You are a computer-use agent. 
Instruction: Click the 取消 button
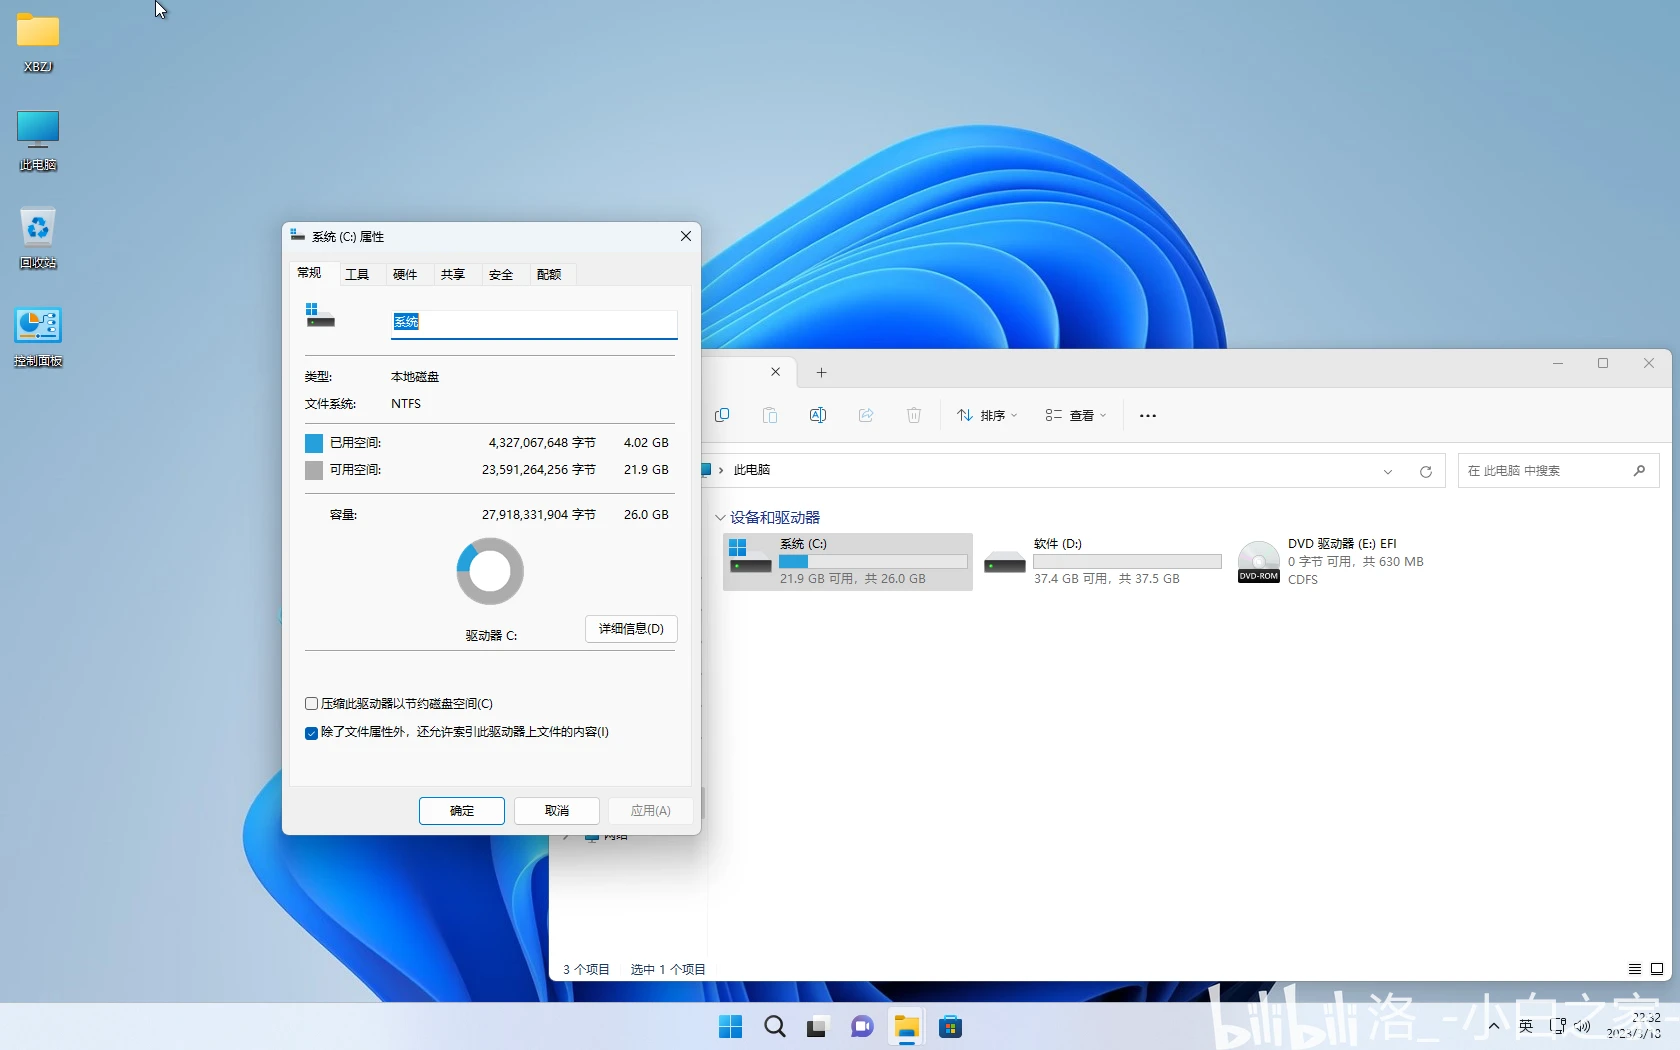pos(557,811)
